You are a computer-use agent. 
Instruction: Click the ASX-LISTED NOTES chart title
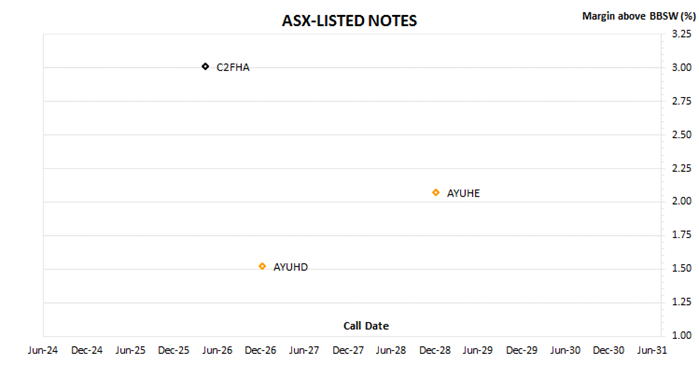click(x=350, y=21)
